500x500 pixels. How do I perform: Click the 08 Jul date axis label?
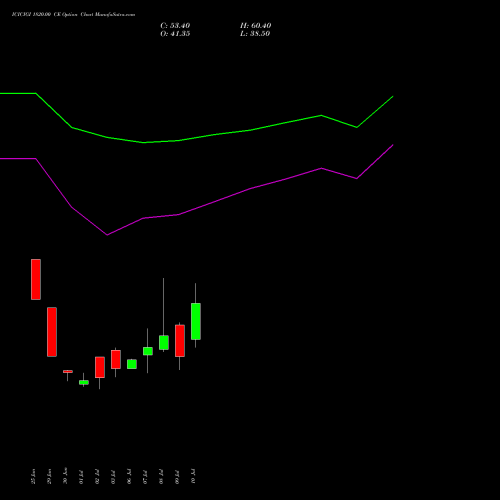(x=161, y=476)
